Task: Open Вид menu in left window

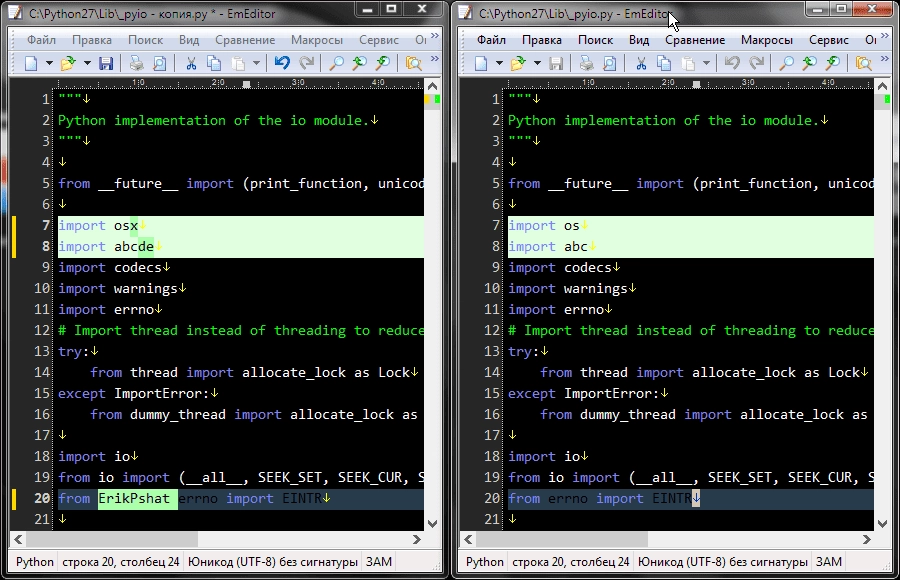Action: (x=189, y=40)
